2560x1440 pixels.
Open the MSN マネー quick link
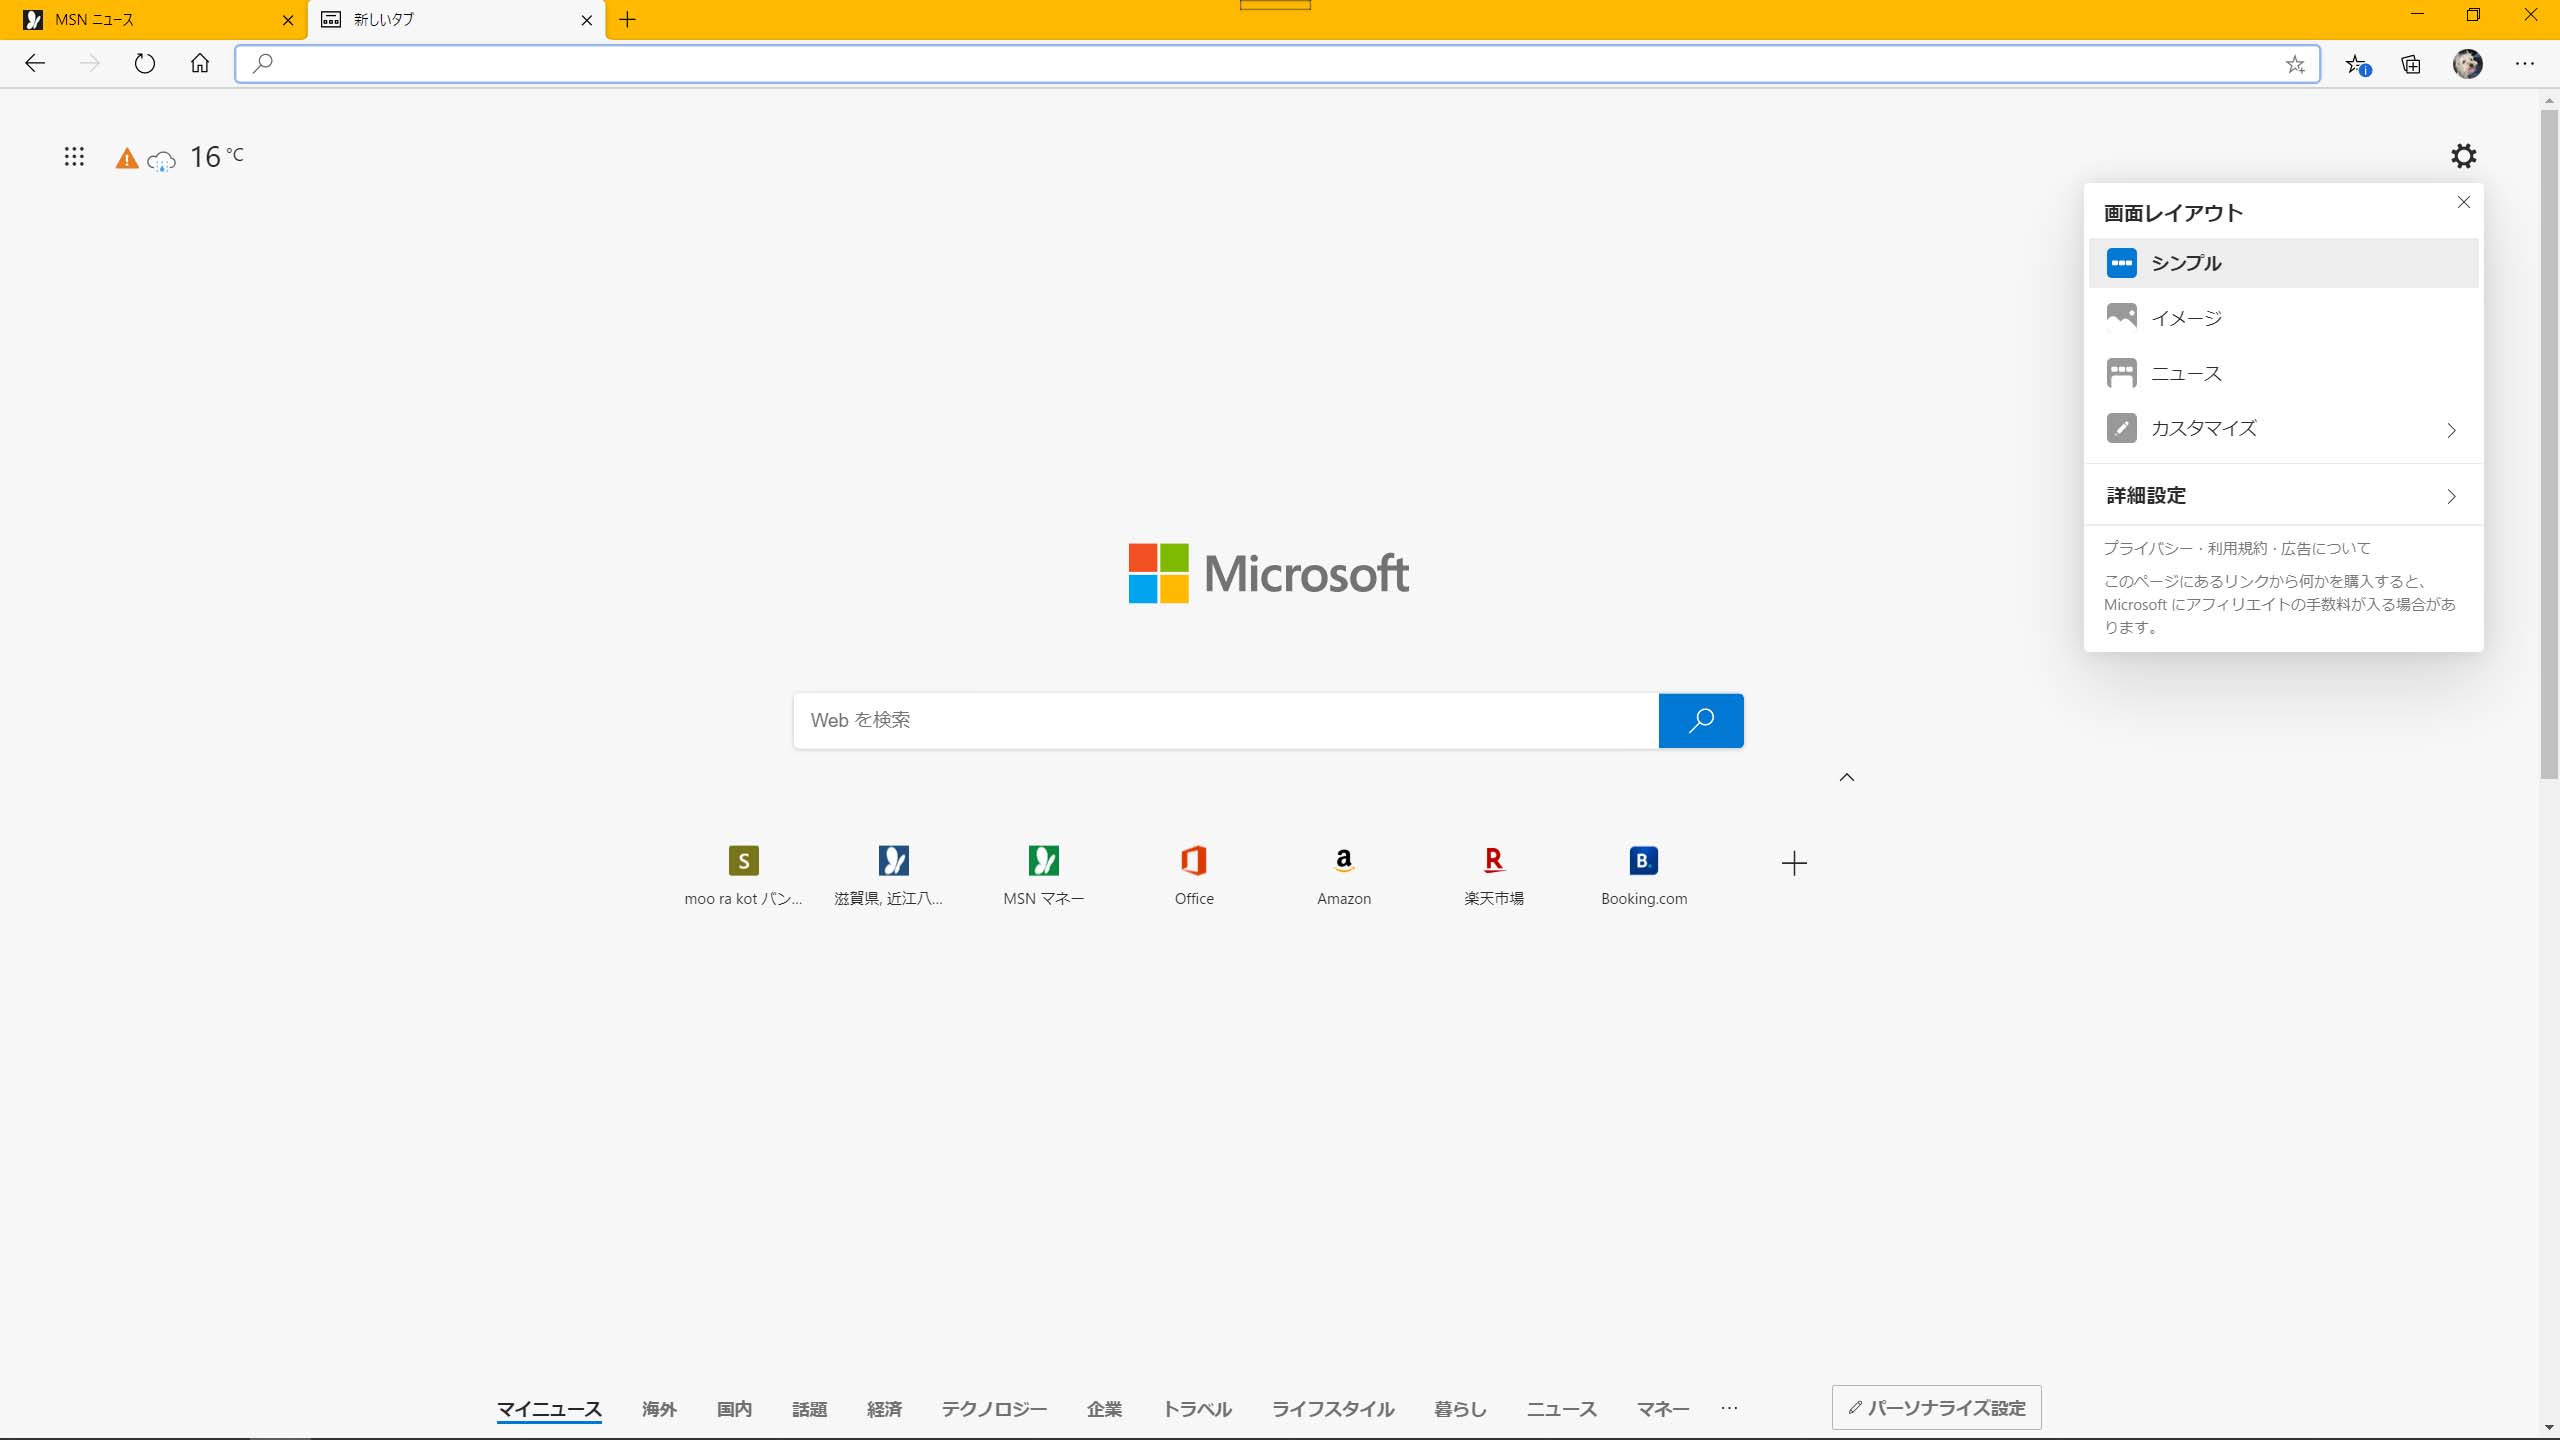pyautogui.click(x=1043, y=875)
